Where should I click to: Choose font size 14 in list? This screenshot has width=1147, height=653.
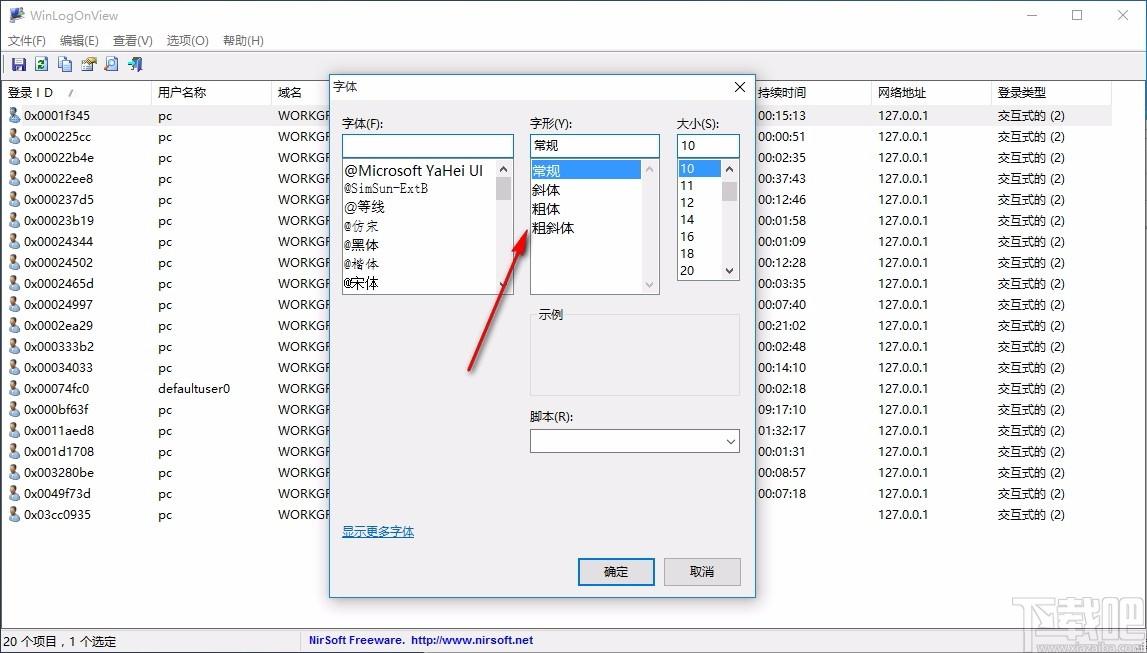pos(688,219)
